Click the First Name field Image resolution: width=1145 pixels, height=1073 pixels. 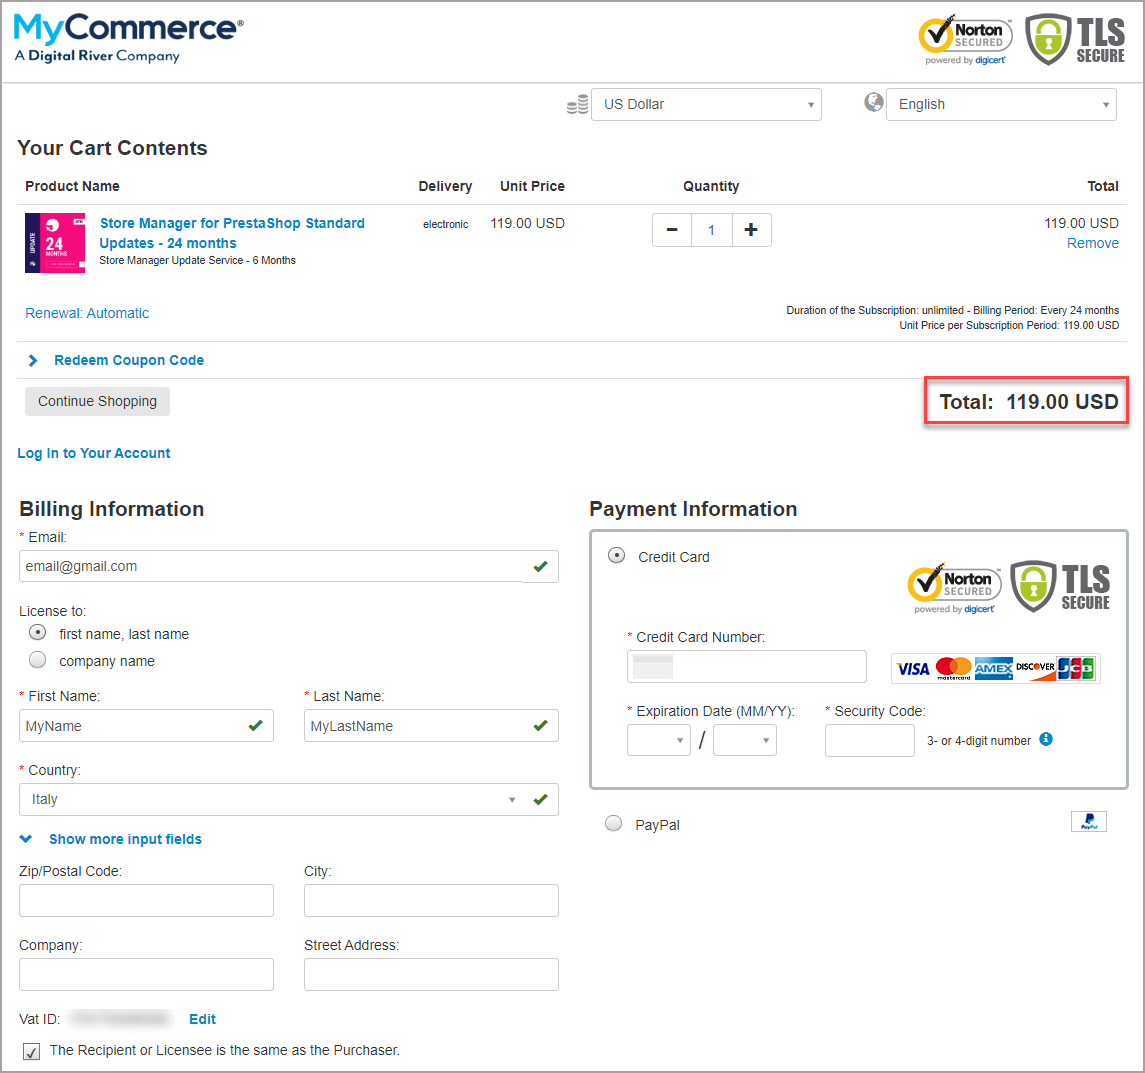[x=146, y=725]
